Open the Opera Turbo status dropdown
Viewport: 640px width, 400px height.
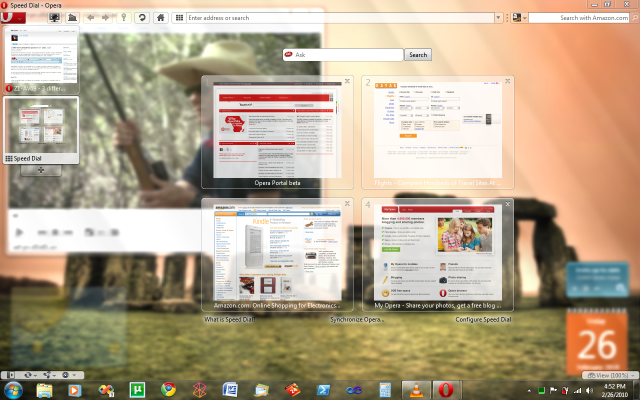click(68, 375)
